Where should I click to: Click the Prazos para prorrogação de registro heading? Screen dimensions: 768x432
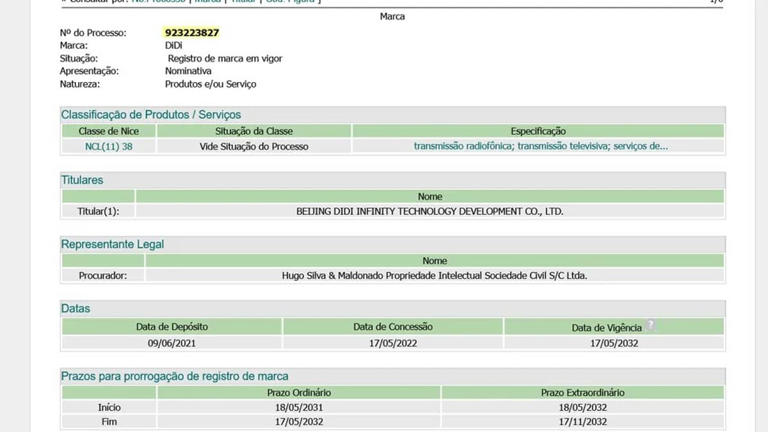(174, 376)
